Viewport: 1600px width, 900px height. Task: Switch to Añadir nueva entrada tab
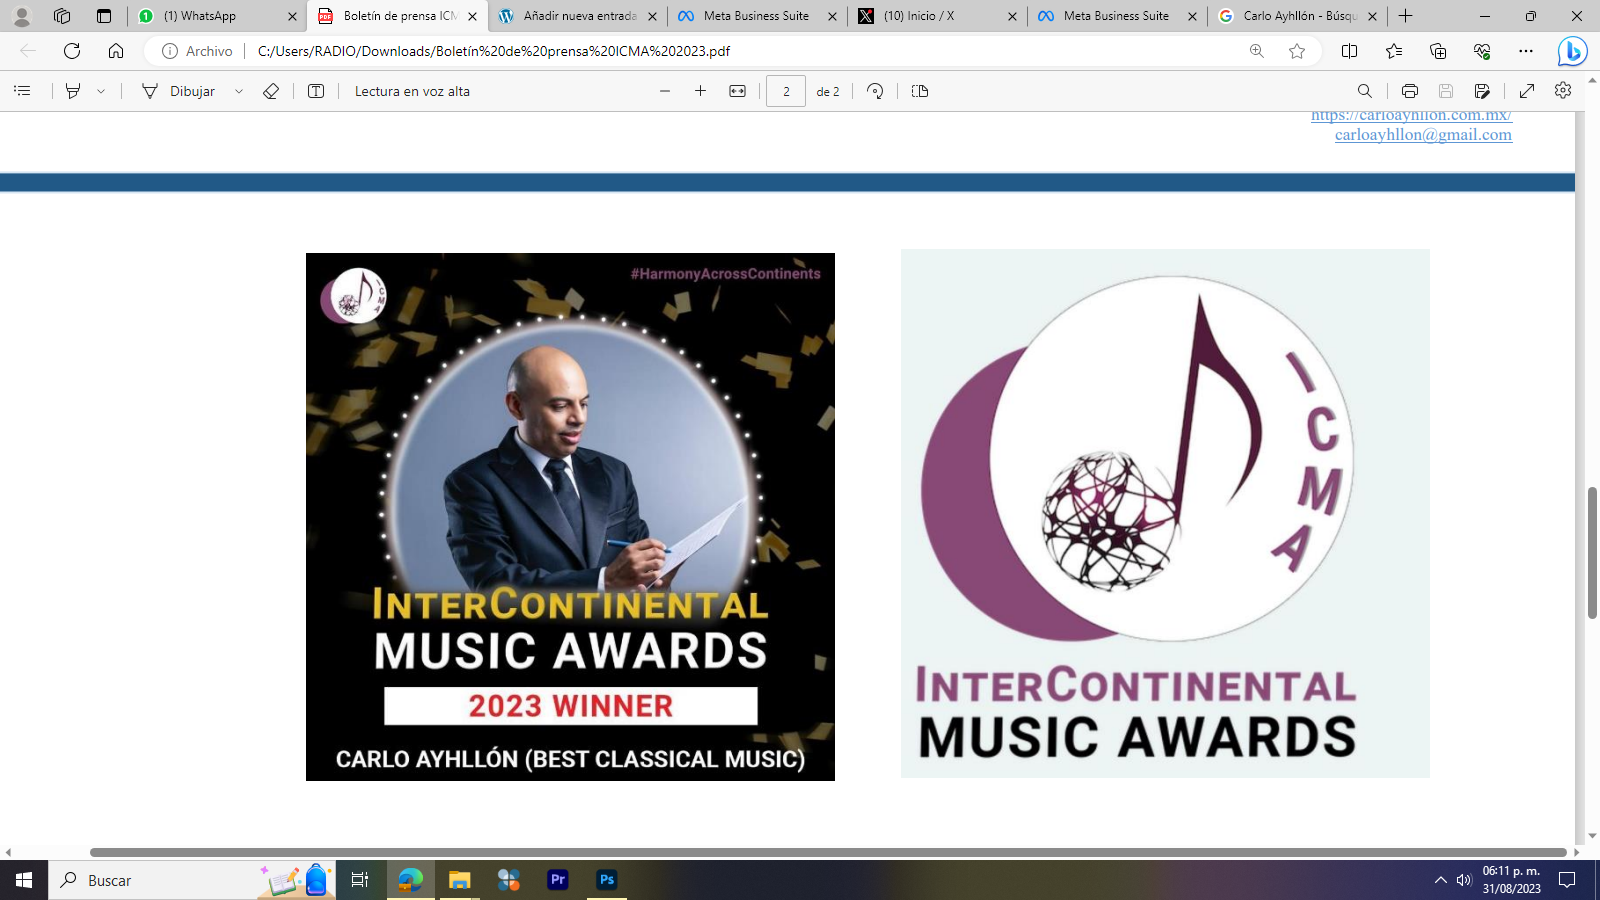coord(578,16)
